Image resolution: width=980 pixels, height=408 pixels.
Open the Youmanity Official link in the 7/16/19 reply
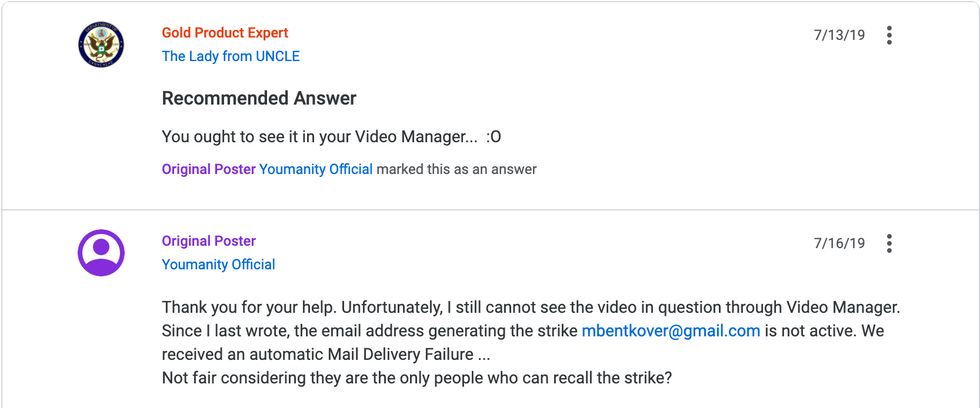pos(218,264)
